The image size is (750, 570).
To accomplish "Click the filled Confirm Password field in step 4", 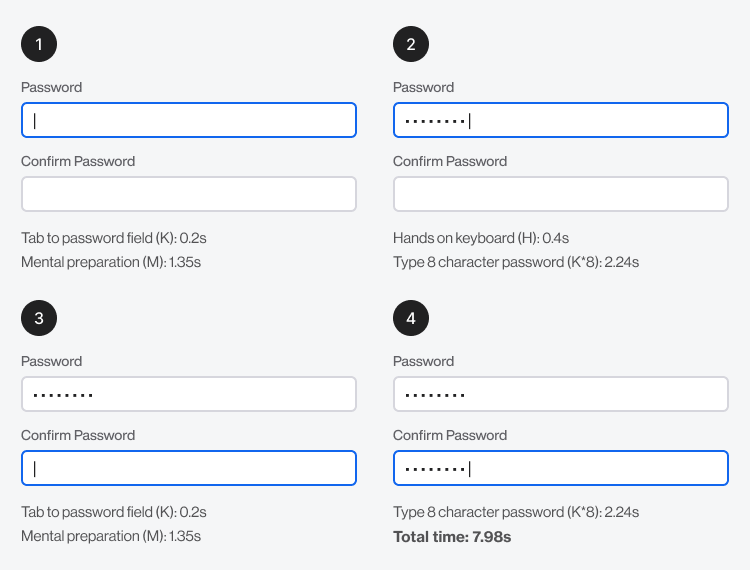I will click(x=560, y=468).
